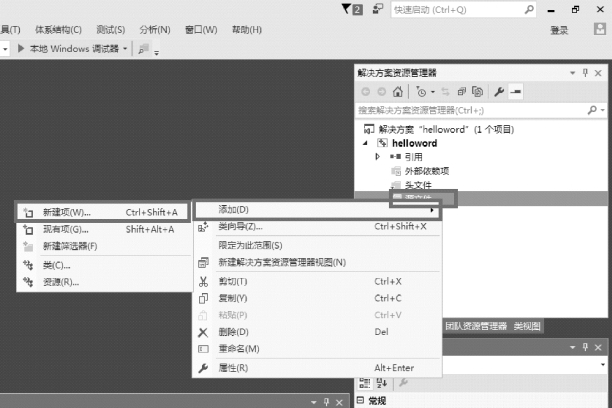Choose 重命名(M) from the context menu
612x408 pixels.
coord(317,349)
